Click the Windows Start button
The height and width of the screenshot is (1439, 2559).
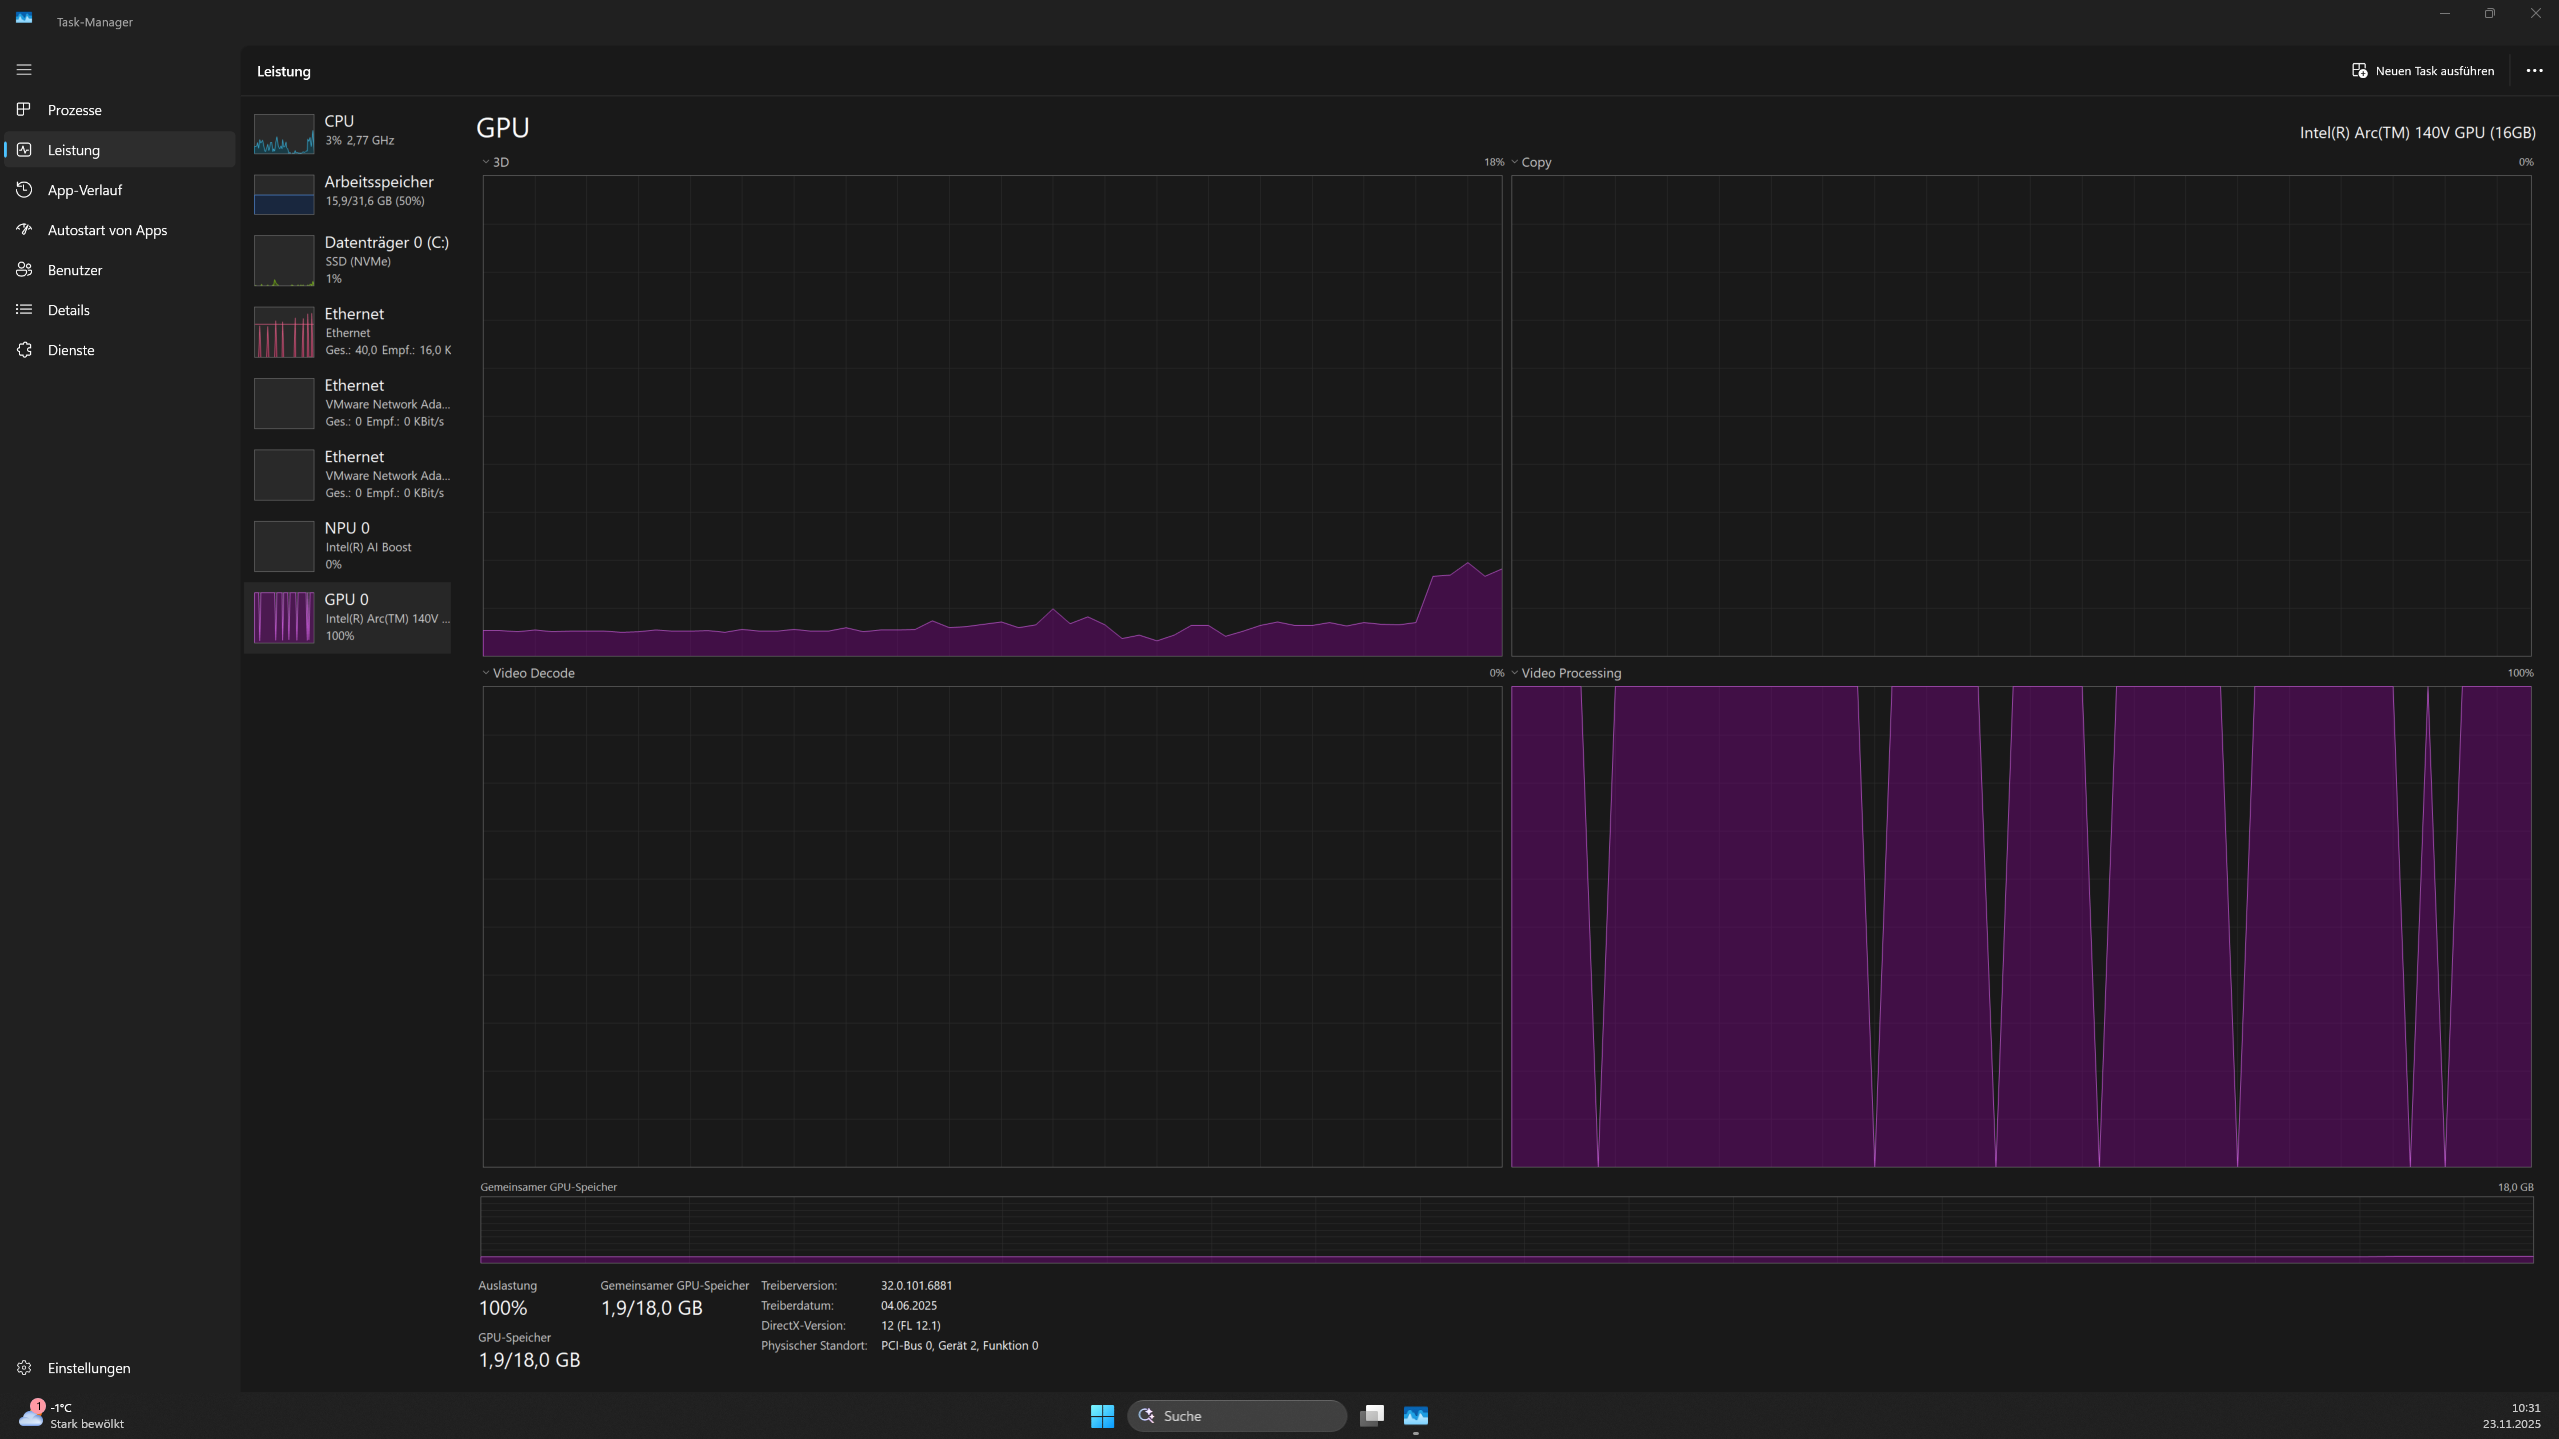(1102, 1415)
